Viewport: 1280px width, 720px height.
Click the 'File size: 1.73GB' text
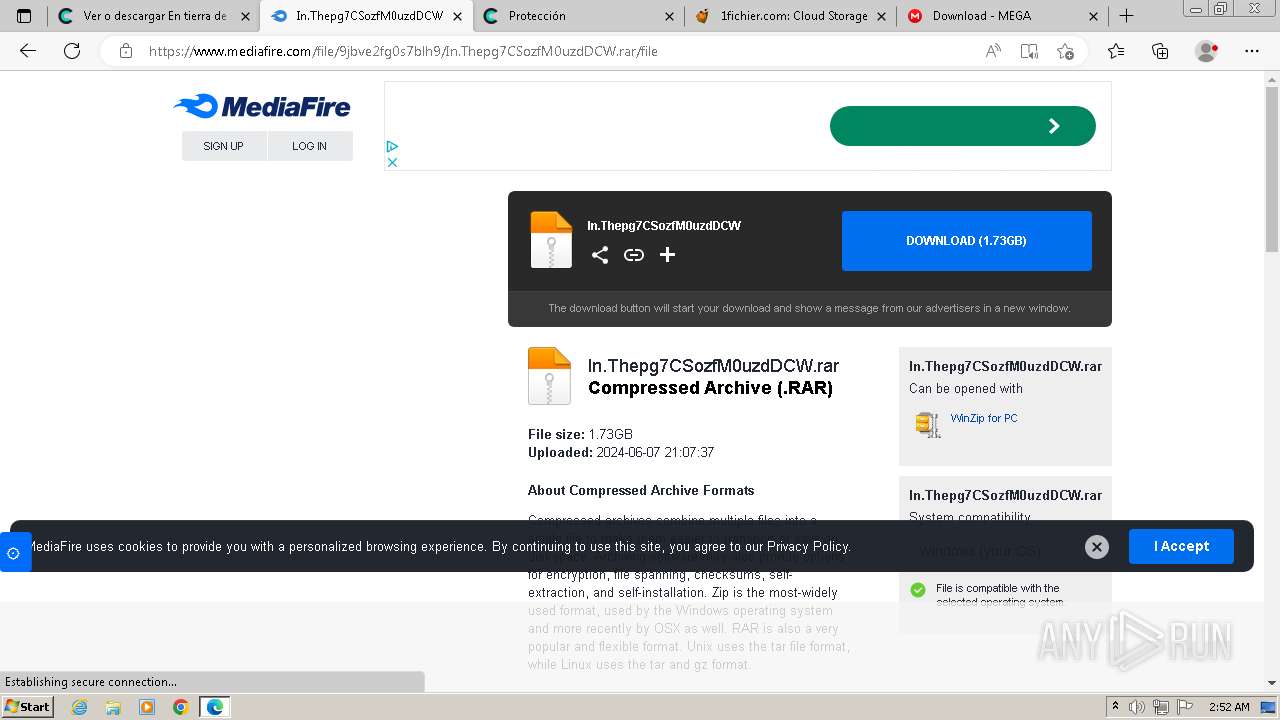click(x=580, y=434)
